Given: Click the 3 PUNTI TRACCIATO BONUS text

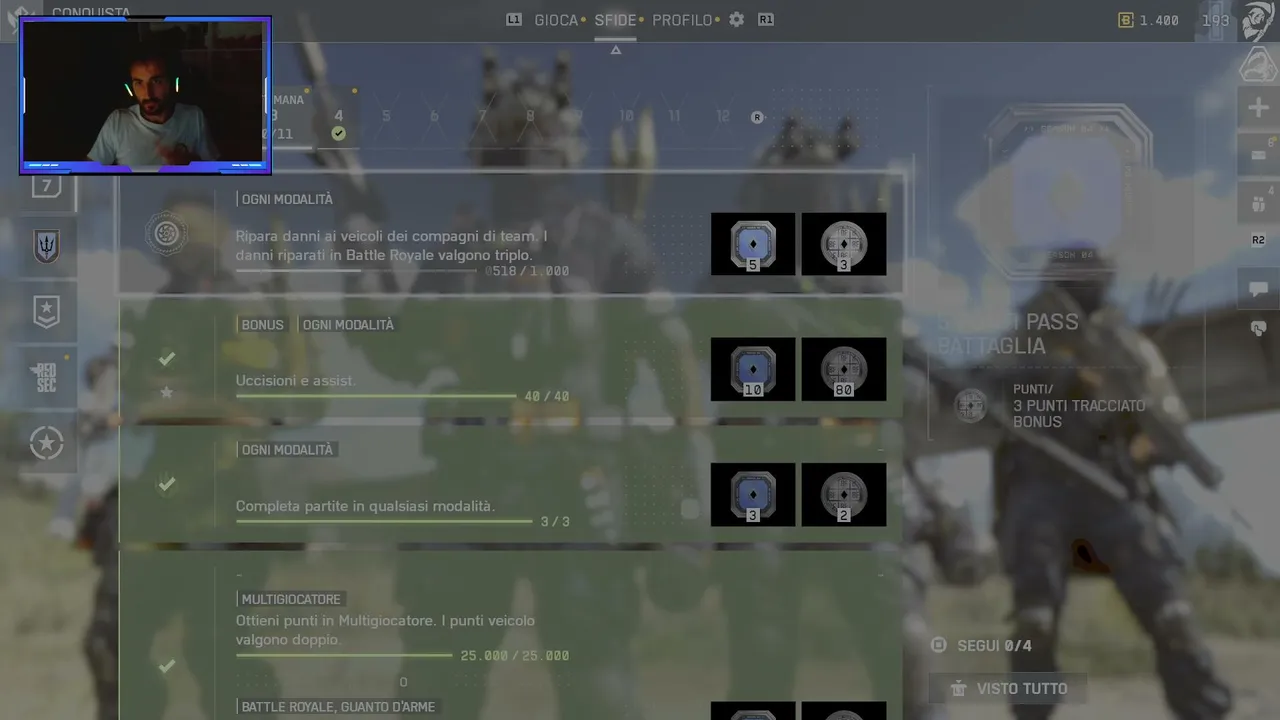Looking at the screenshot, I should 1079,413.
